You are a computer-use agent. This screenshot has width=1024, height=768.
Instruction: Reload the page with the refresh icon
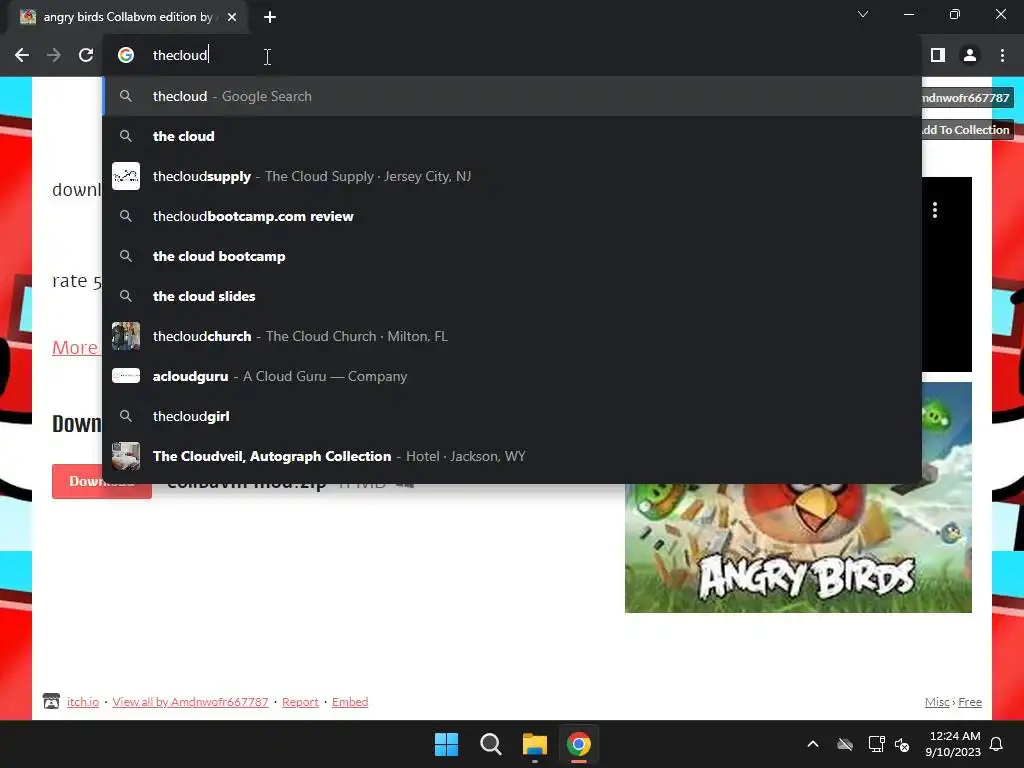pos(86,56)
